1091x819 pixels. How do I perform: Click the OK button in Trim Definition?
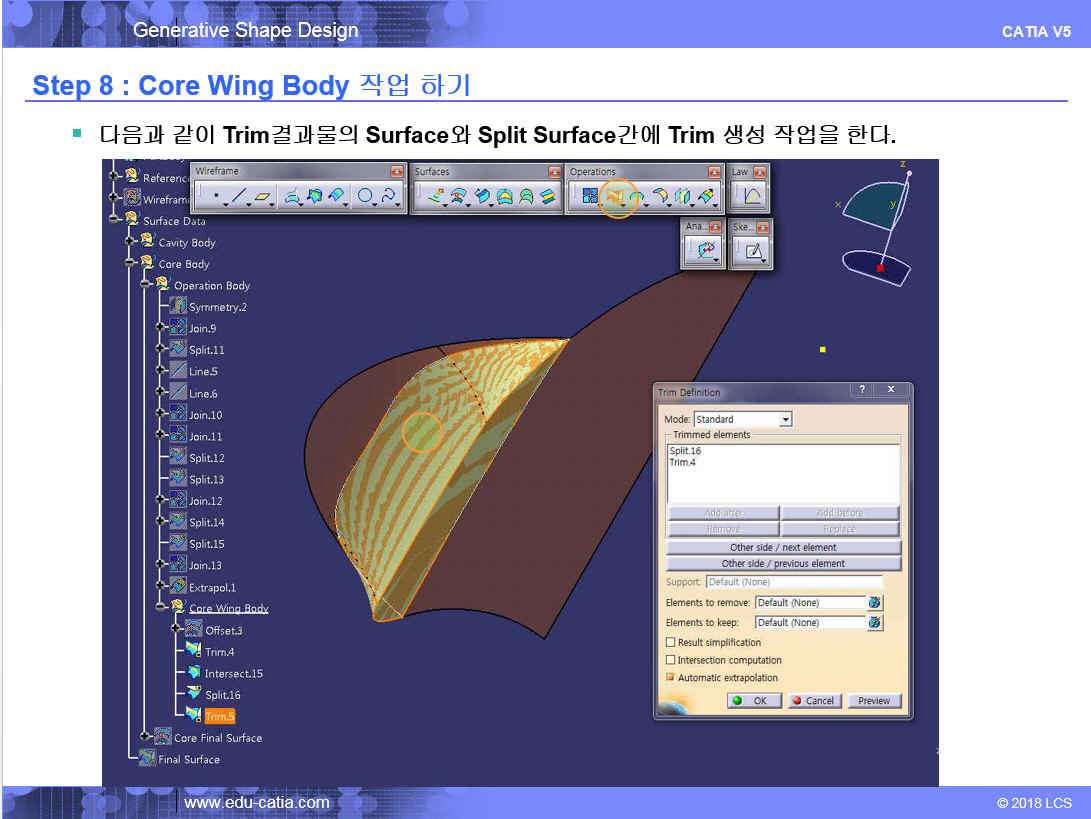coord(752,701)
